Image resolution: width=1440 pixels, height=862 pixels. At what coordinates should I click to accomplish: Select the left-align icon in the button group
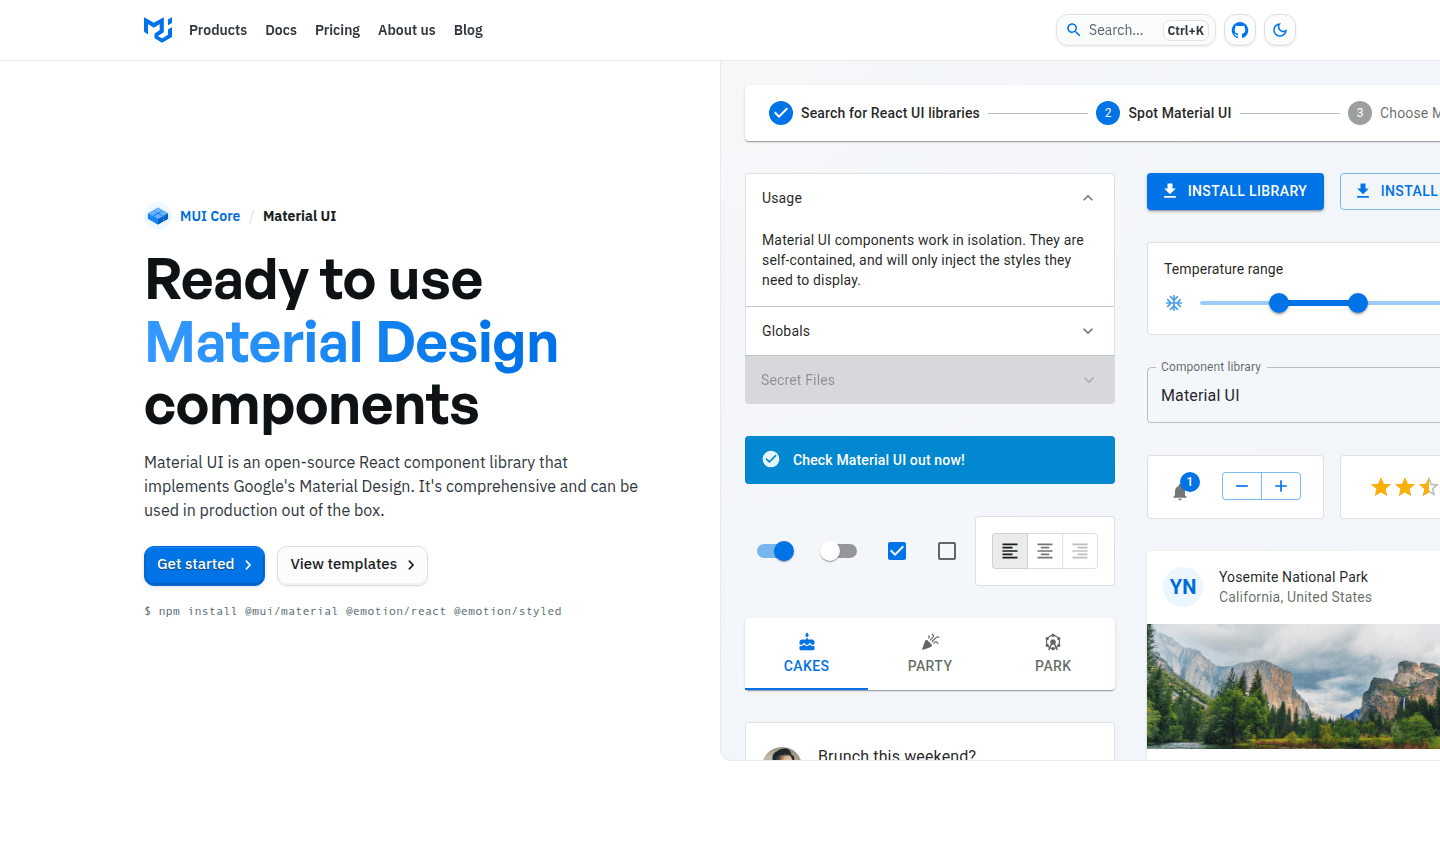click(1009, 550)
